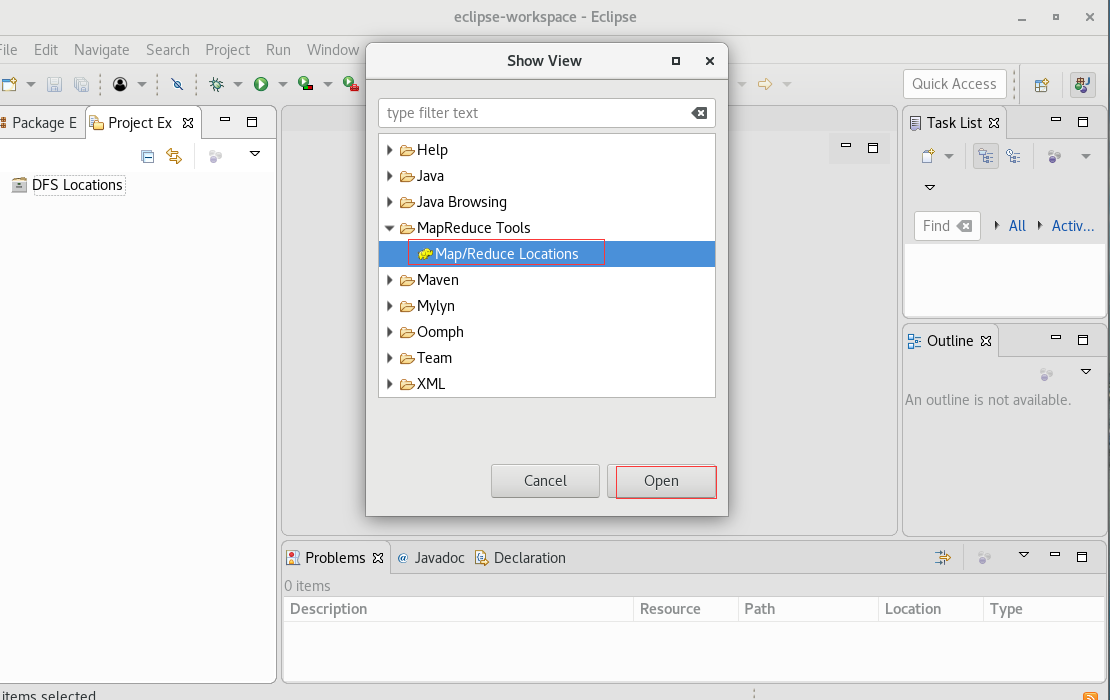
Task: Collapse the MapReduce Tools folder
Action: [389, 228]
